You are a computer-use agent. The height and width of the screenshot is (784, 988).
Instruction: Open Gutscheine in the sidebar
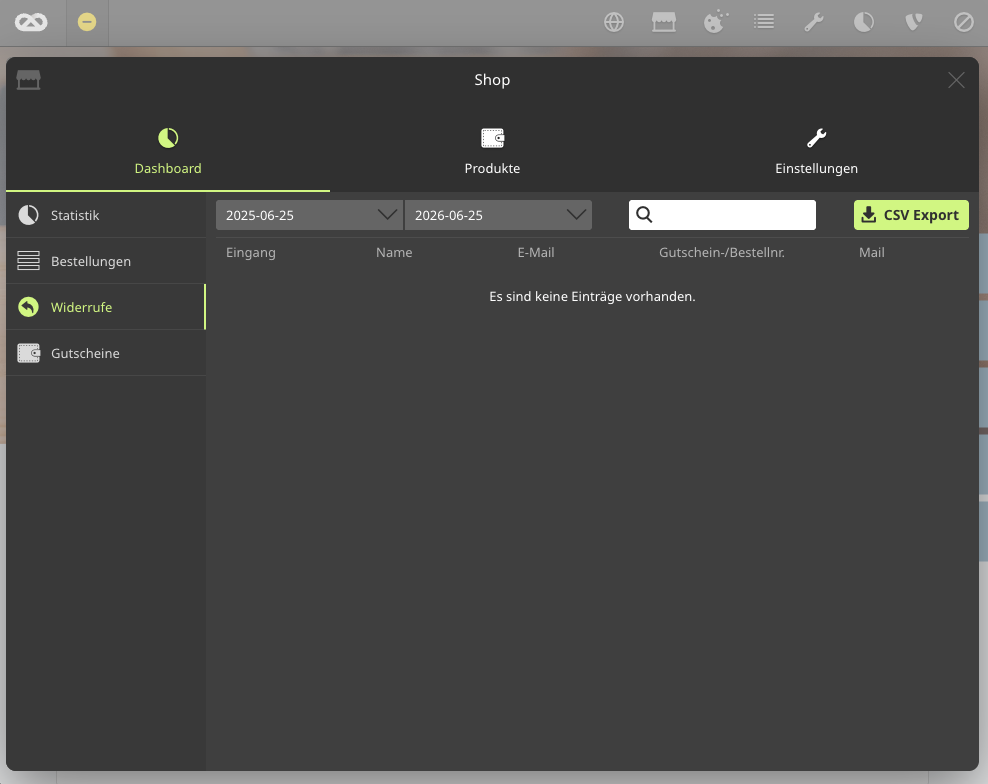tap(106, 353)
